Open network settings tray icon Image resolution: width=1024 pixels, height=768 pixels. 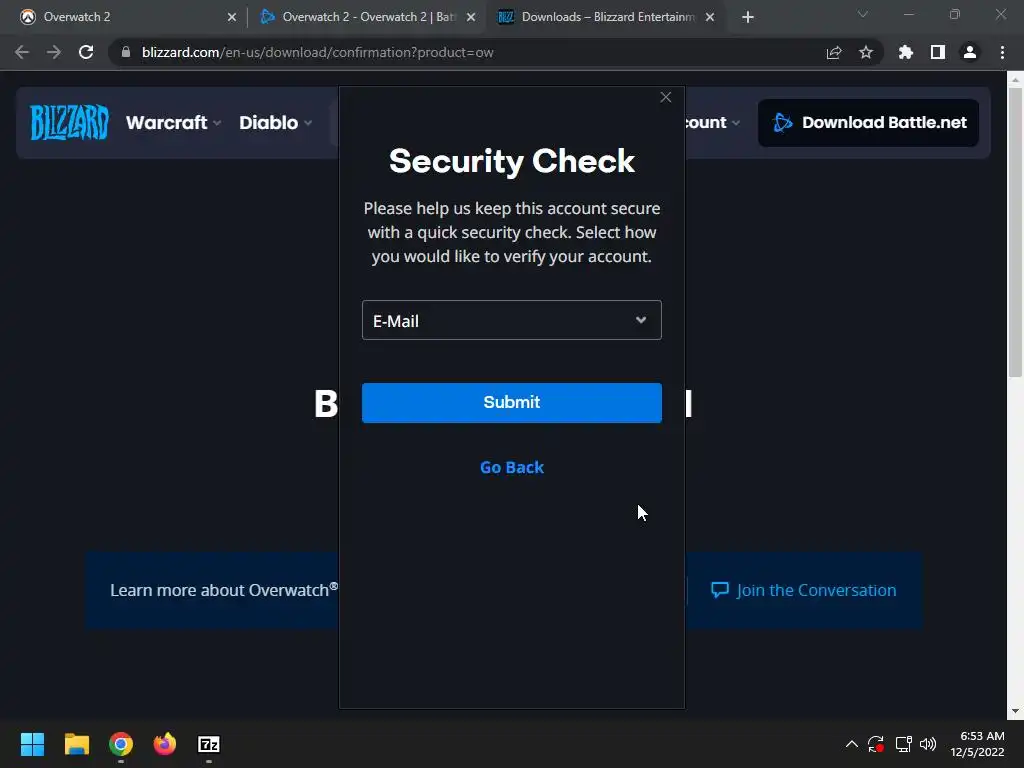coord(903,744)
